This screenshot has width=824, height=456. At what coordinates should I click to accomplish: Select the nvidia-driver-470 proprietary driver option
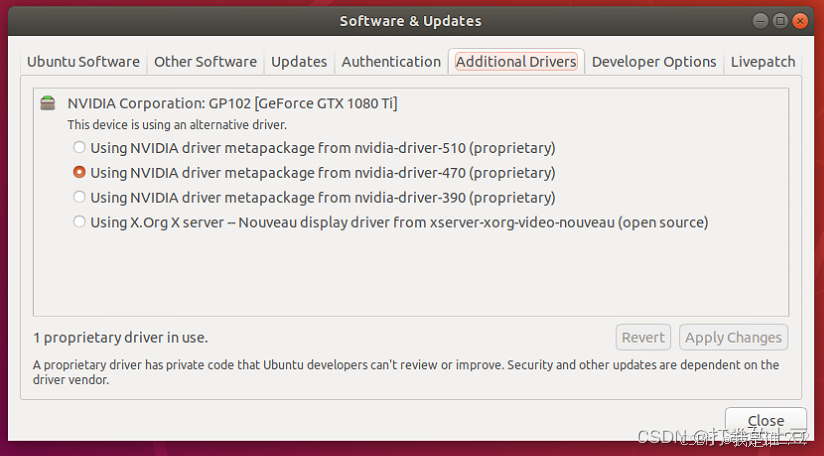[314, 172]
